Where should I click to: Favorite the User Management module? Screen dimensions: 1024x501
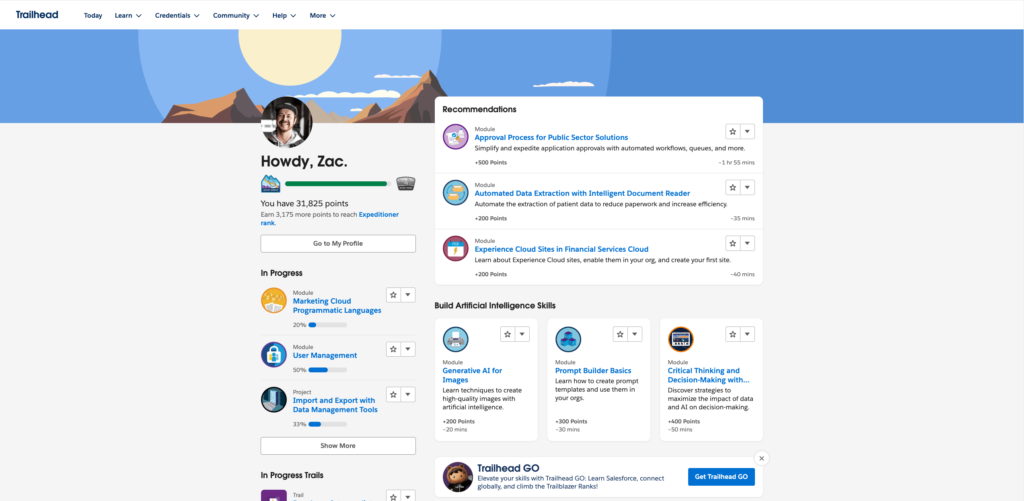393,349
